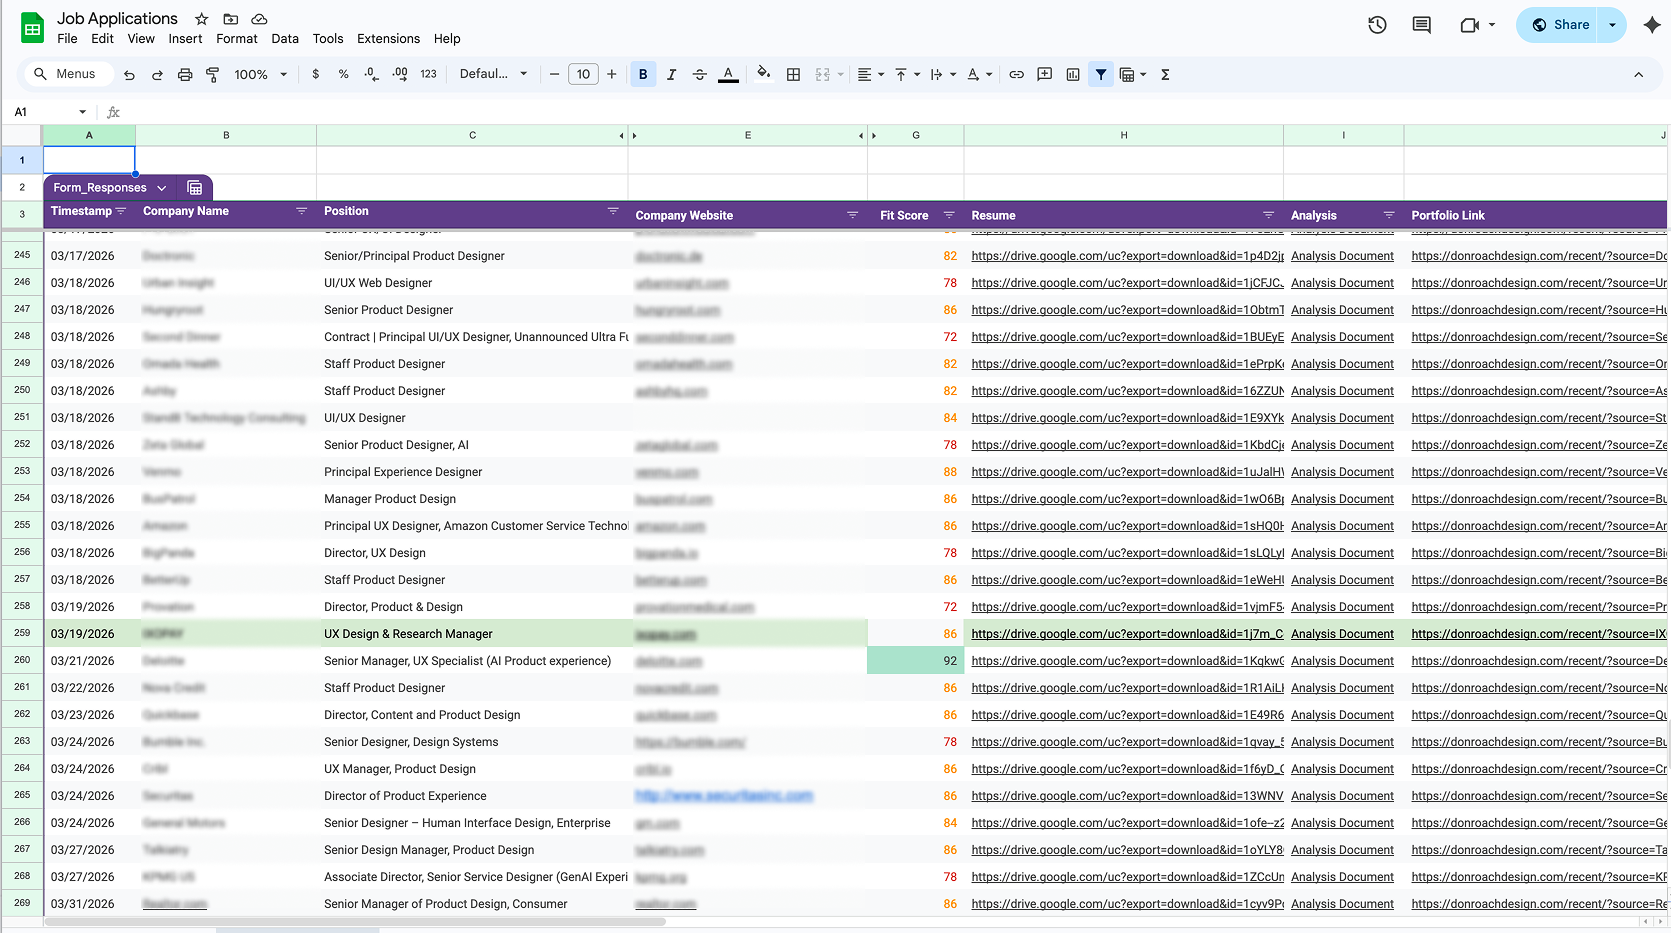Select the Paint format tool
The height and width of the screenshot is (933, 1671).
(x=212, y=75)
